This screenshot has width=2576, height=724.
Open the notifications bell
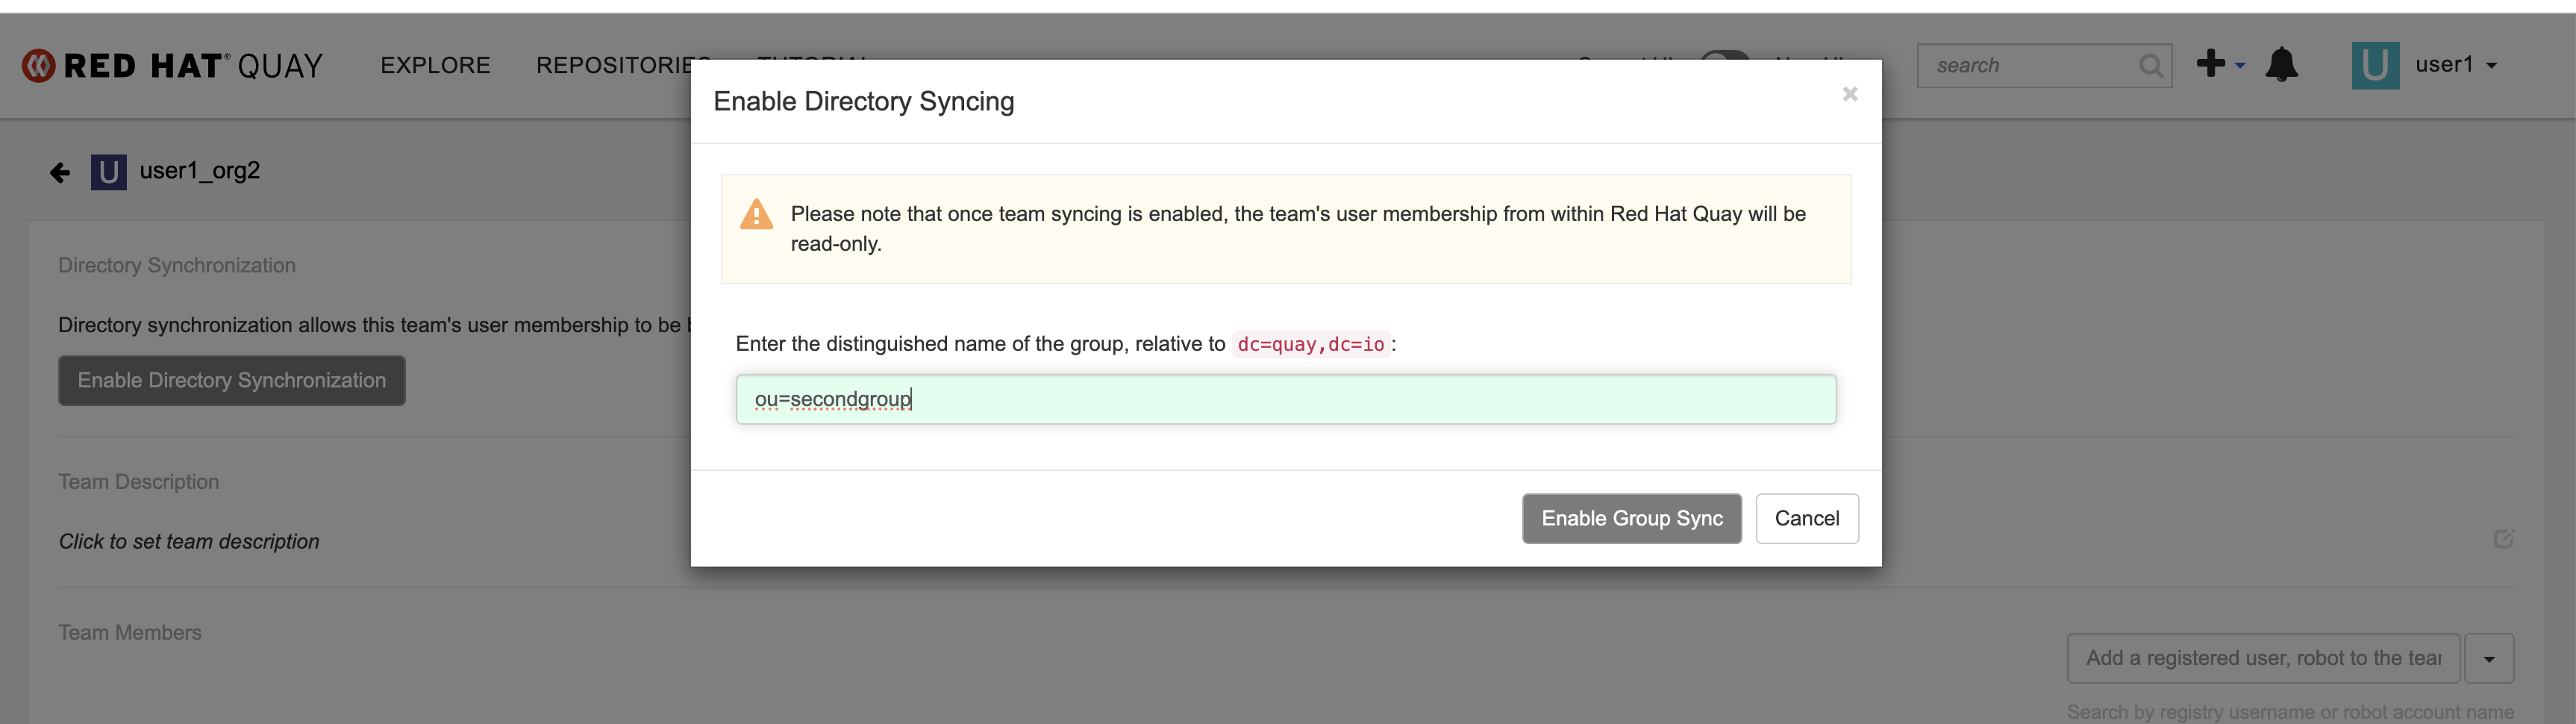pyautogui.click(x=2281, y=65)
